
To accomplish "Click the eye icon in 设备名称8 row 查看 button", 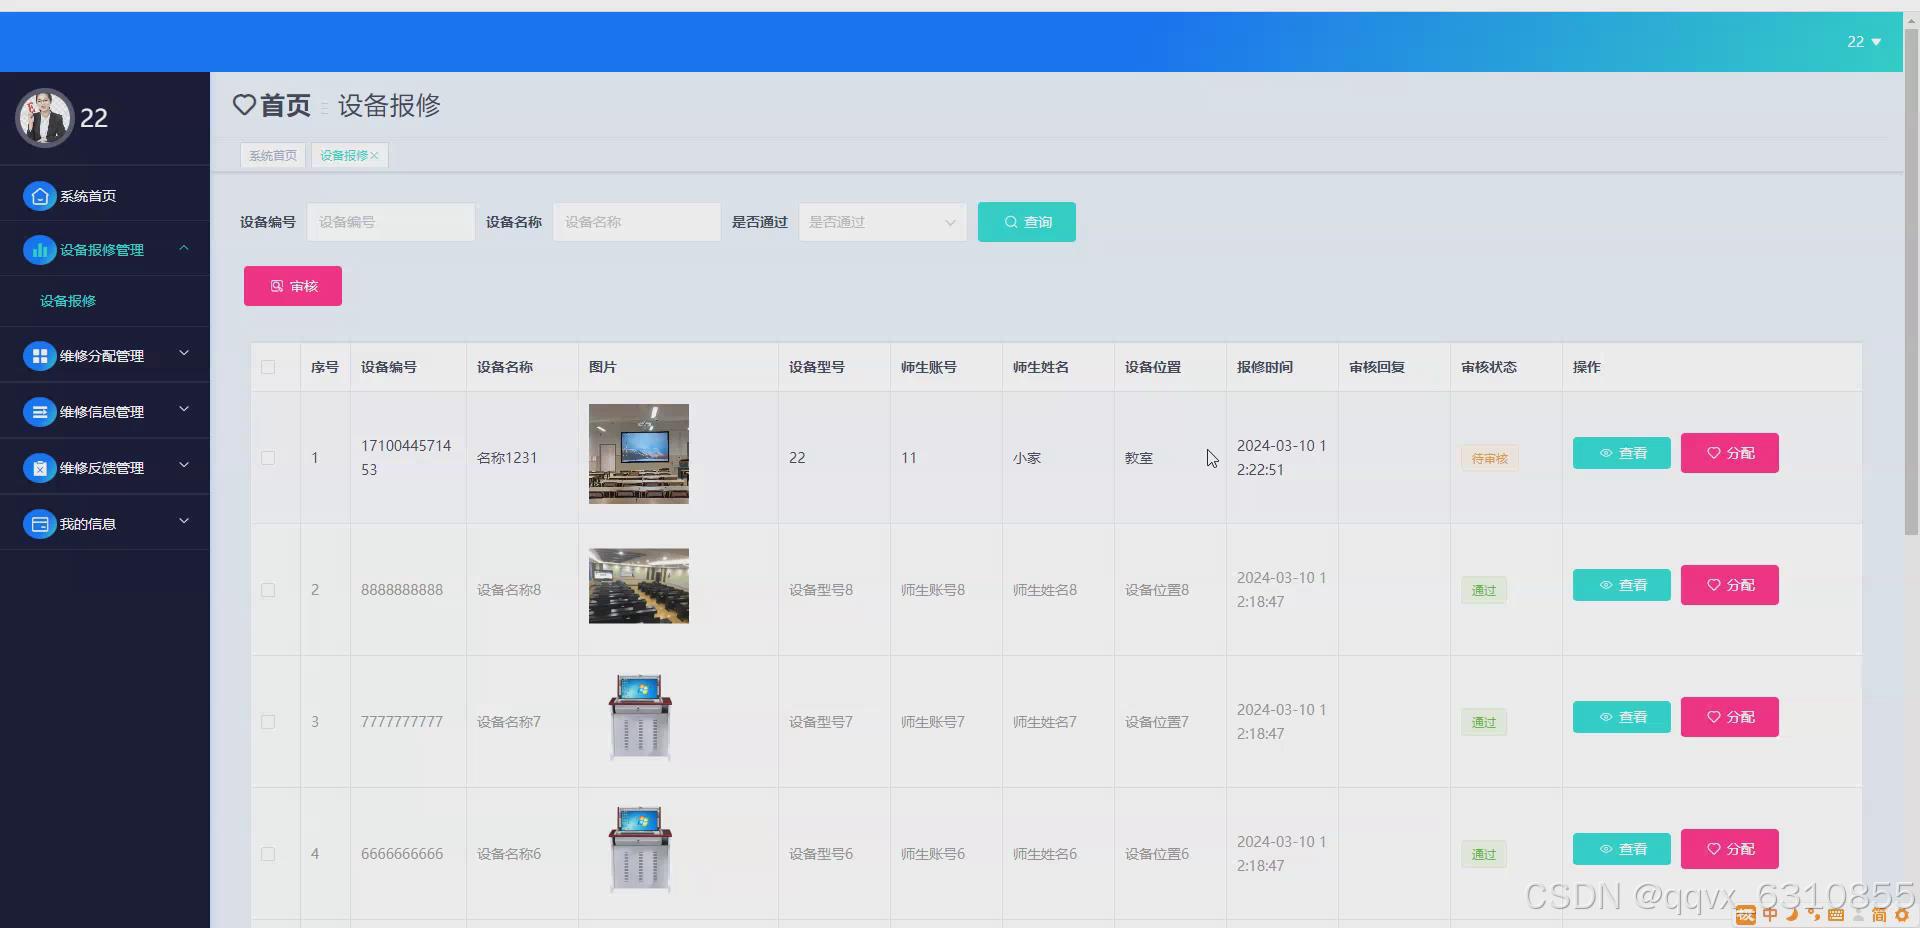I will (1606, 585).
